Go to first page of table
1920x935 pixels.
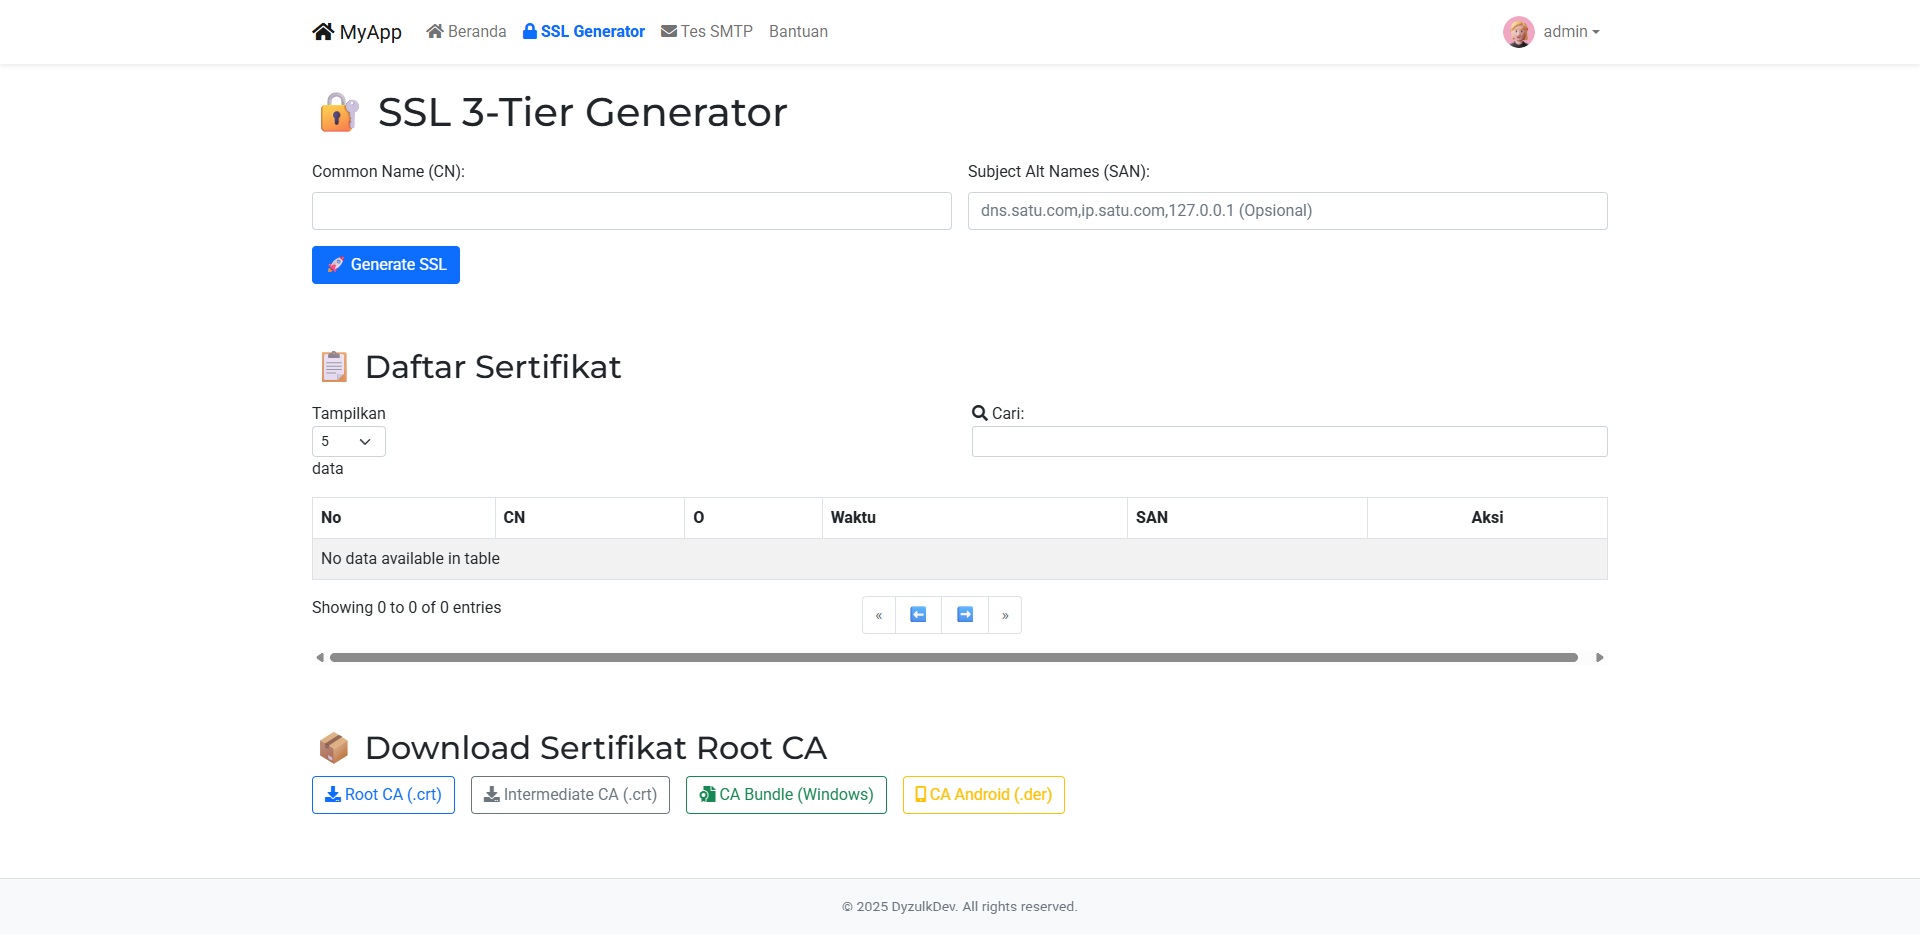pyautogui.click(x=879, y=615)
